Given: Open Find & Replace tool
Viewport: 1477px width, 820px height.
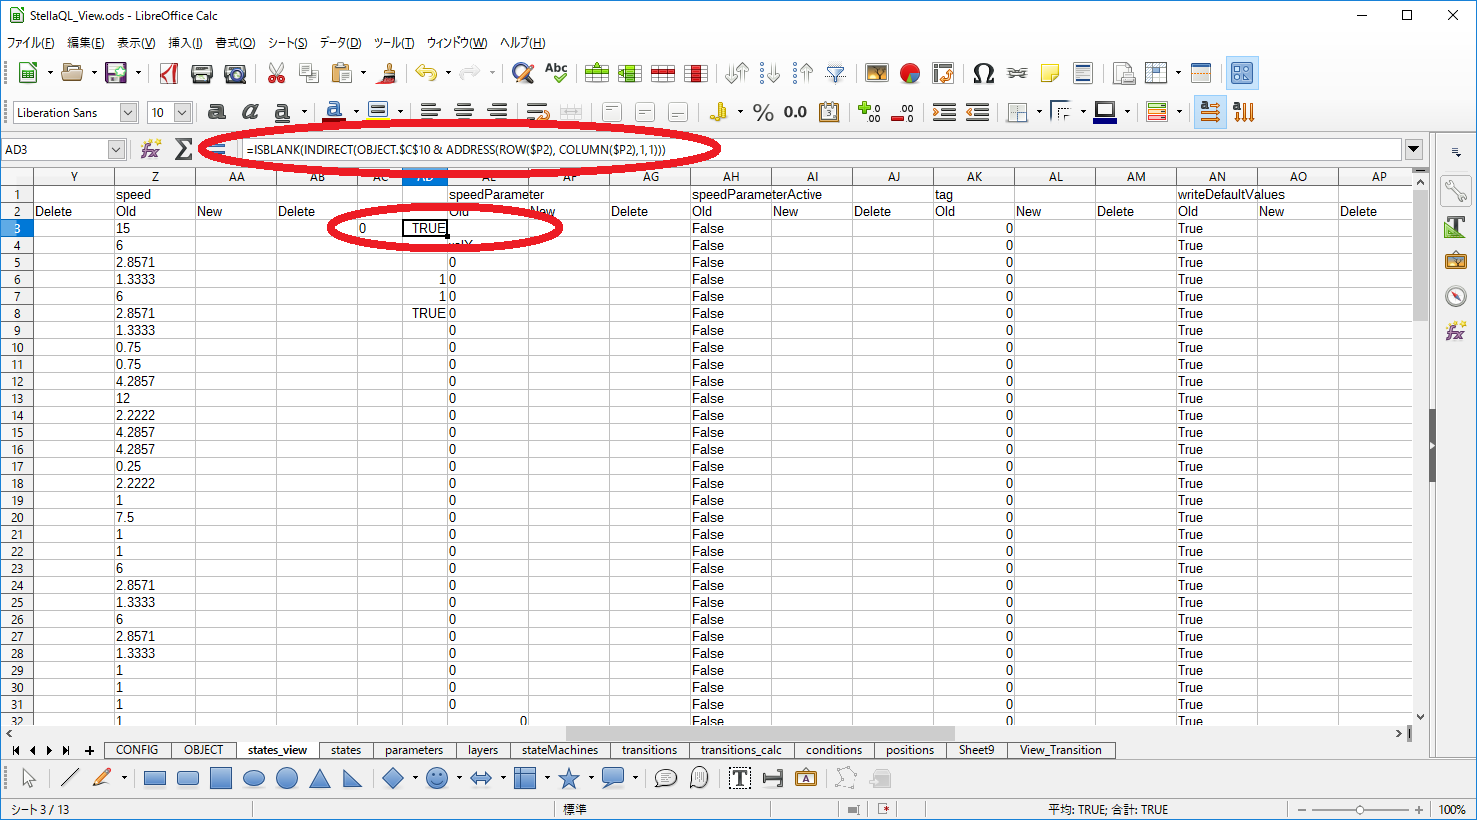Looking at the screenshot, I should tap(522, 73).
